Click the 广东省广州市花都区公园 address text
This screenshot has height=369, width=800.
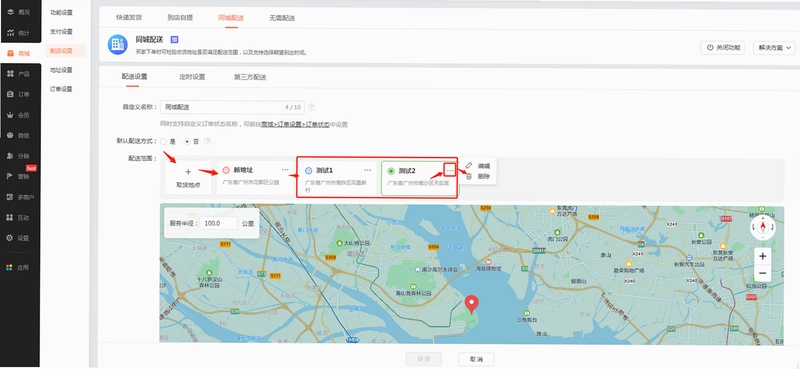251,182
